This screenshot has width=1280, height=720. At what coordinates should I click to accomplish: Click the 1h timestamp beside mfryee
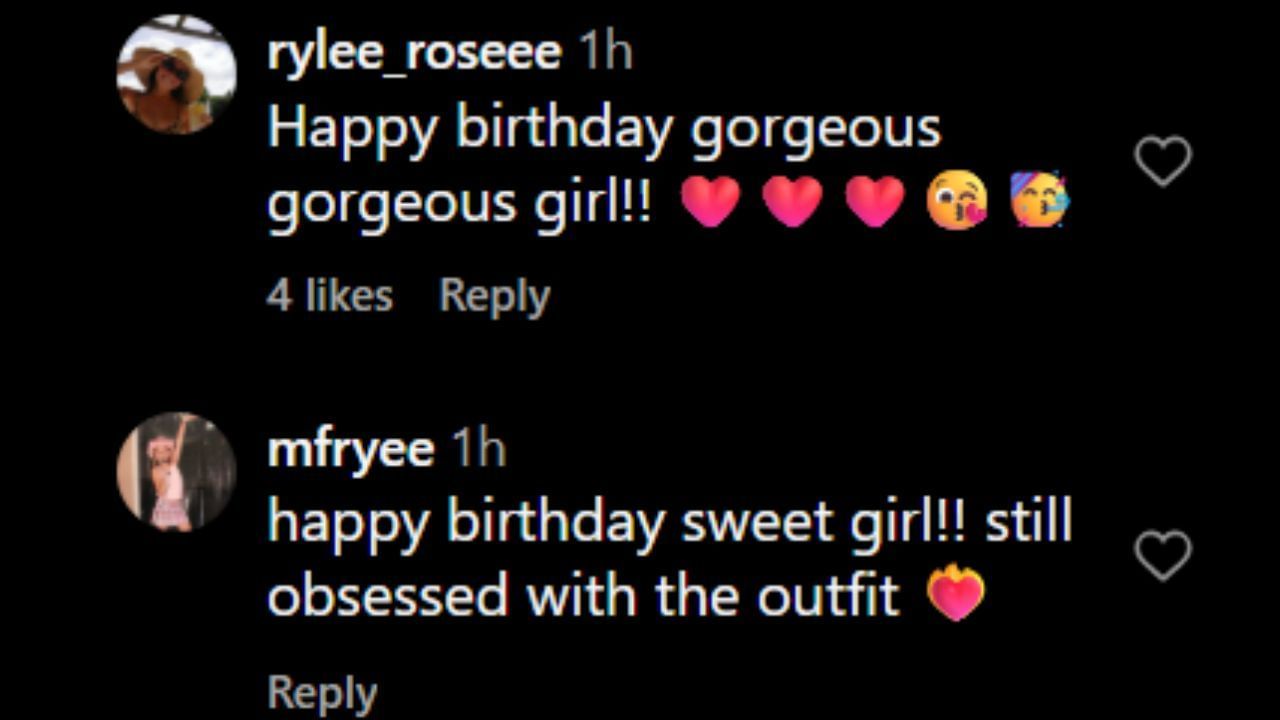[x=479, y=449]
